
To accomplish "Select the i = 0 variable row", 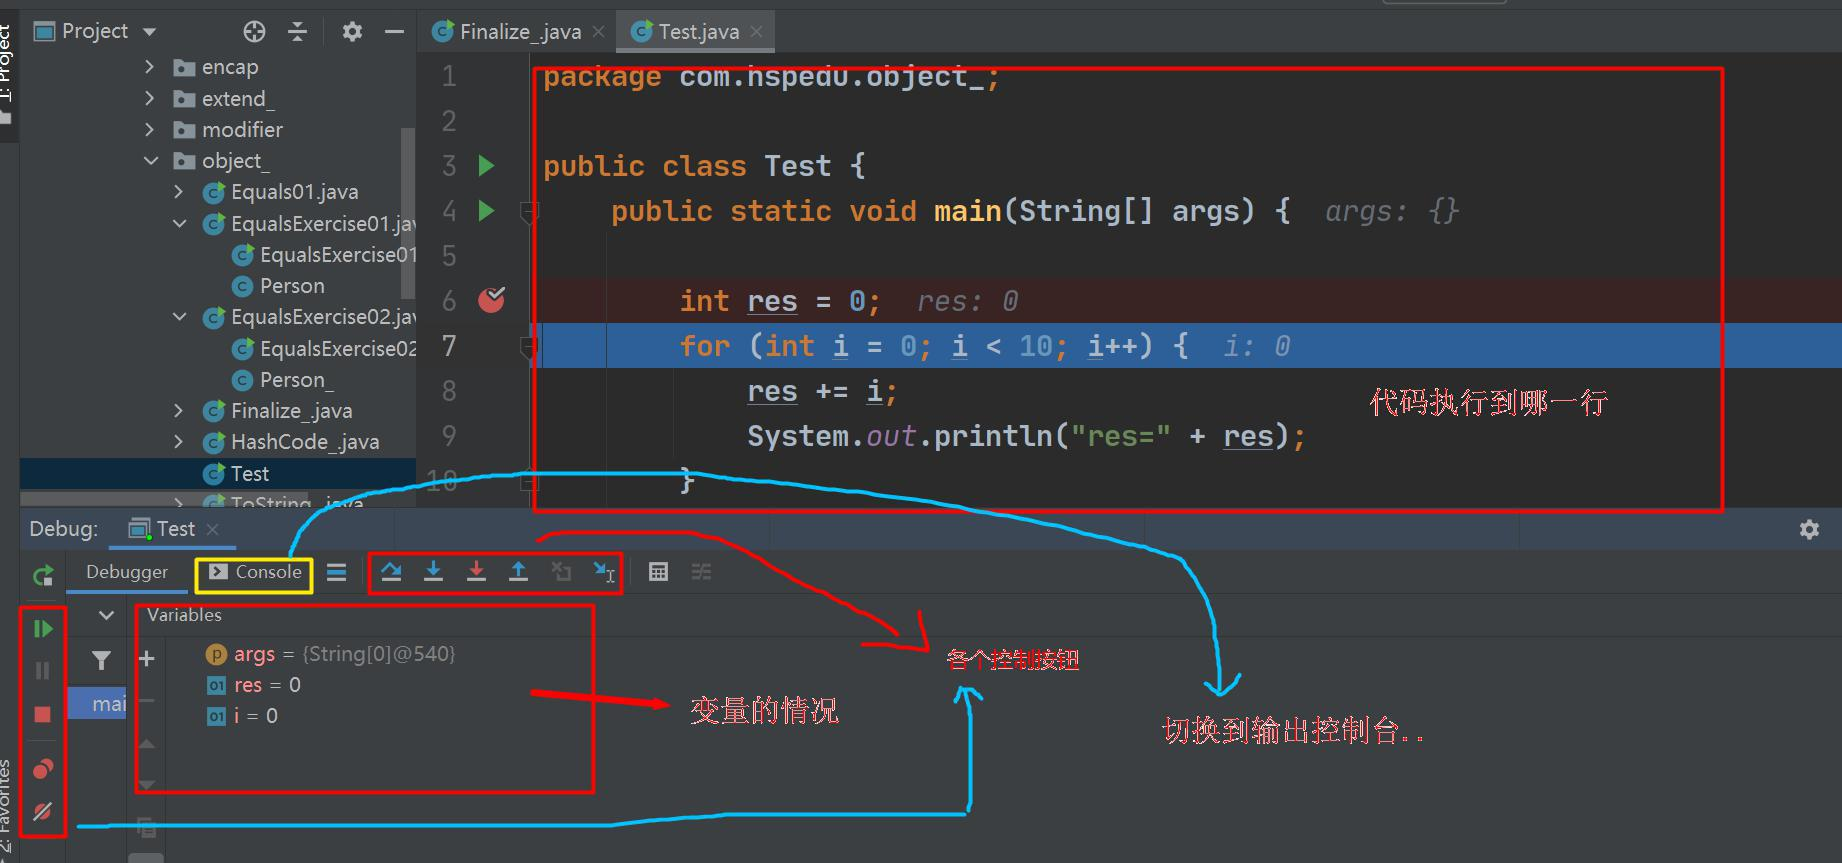I will (242, 716).
